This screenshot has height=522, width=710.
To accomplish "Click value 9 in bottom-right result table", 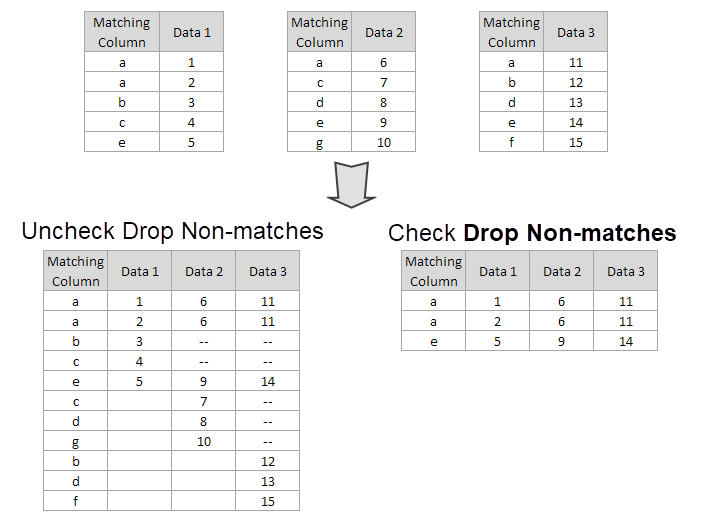I will coord(562,341).
